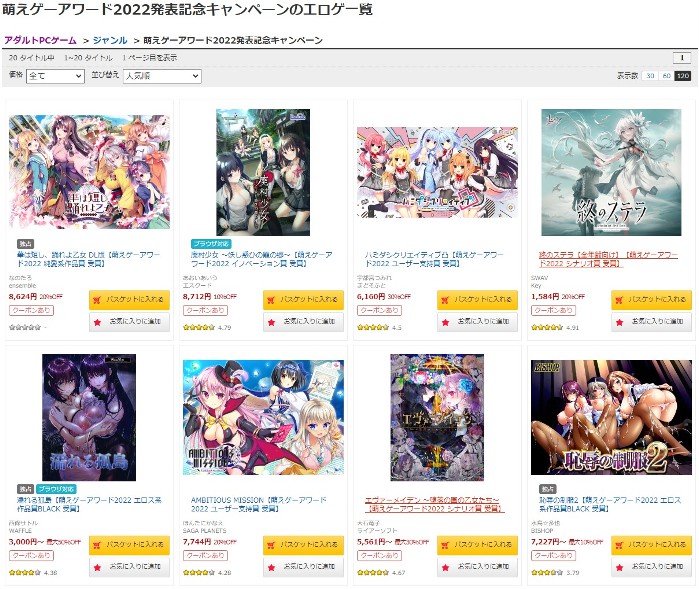This screenshot has height=589, width=699.
Task: Open the 終のステラ title link
Action: click(608, 259)
